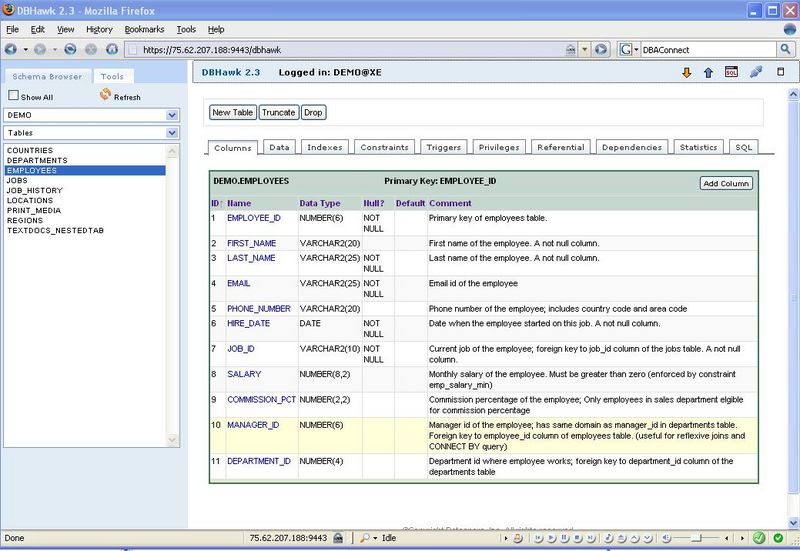Sort by the Data Type column header
Screen dimensions: 800x551
pyautogui.click(x=320, y=203)
